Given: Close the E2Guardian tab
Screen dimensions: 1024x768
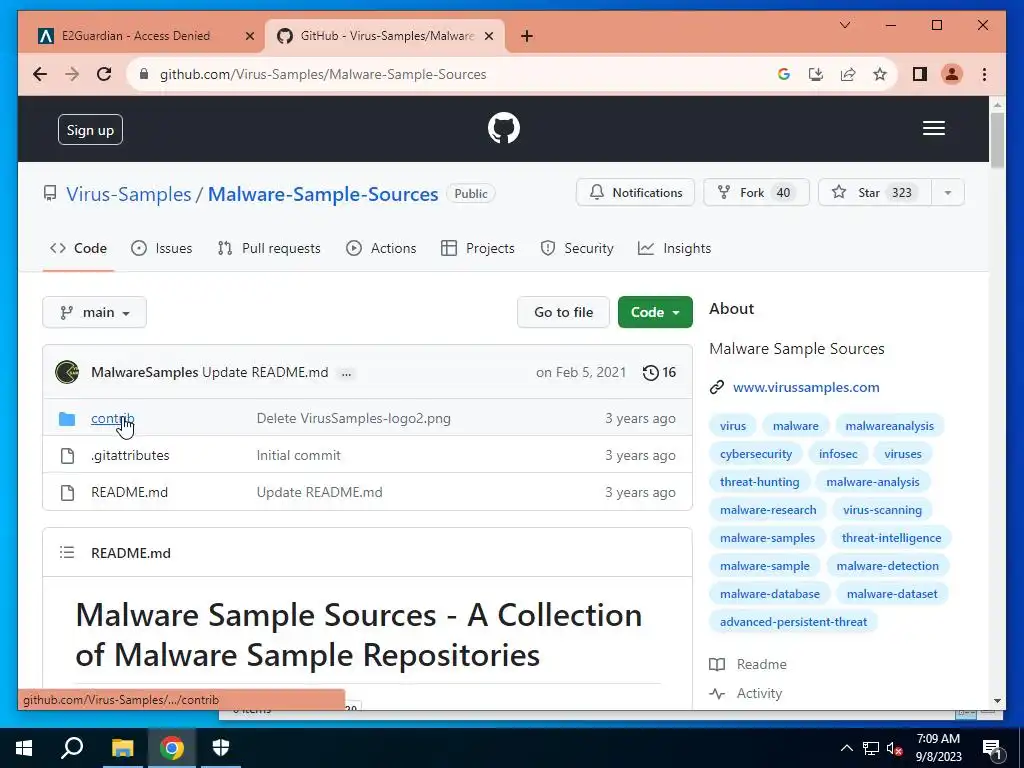Looking at the screenshot, I should (x=249, y=36).
